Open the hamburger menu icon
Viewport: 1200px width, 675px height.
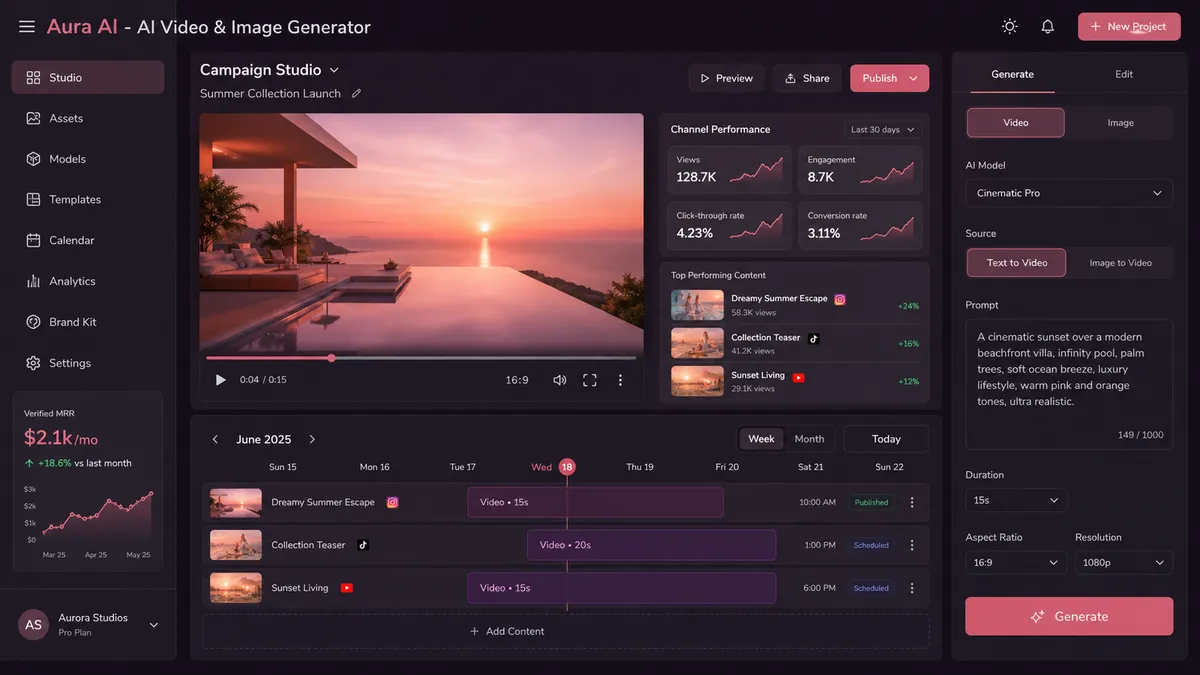[x=27, y=27]
